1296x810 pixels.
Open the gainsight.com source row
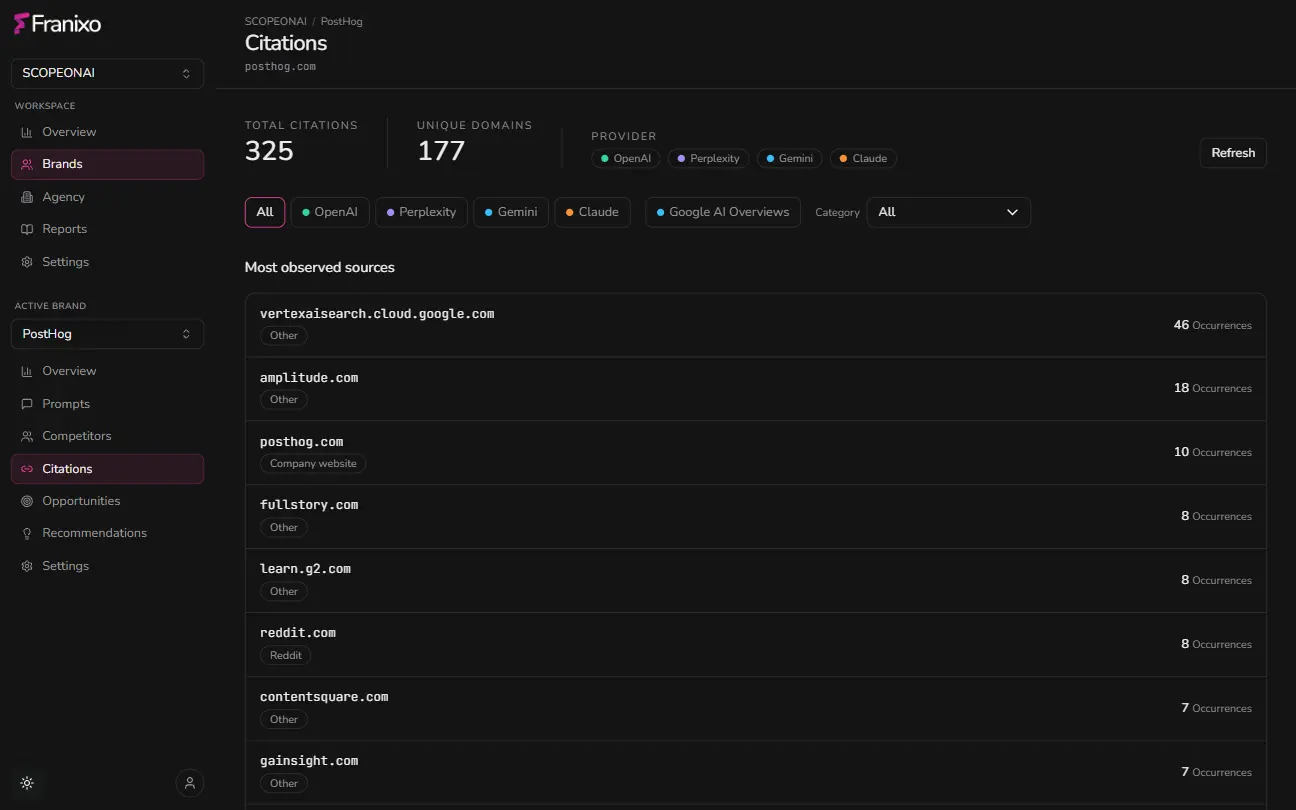point(756,772)
